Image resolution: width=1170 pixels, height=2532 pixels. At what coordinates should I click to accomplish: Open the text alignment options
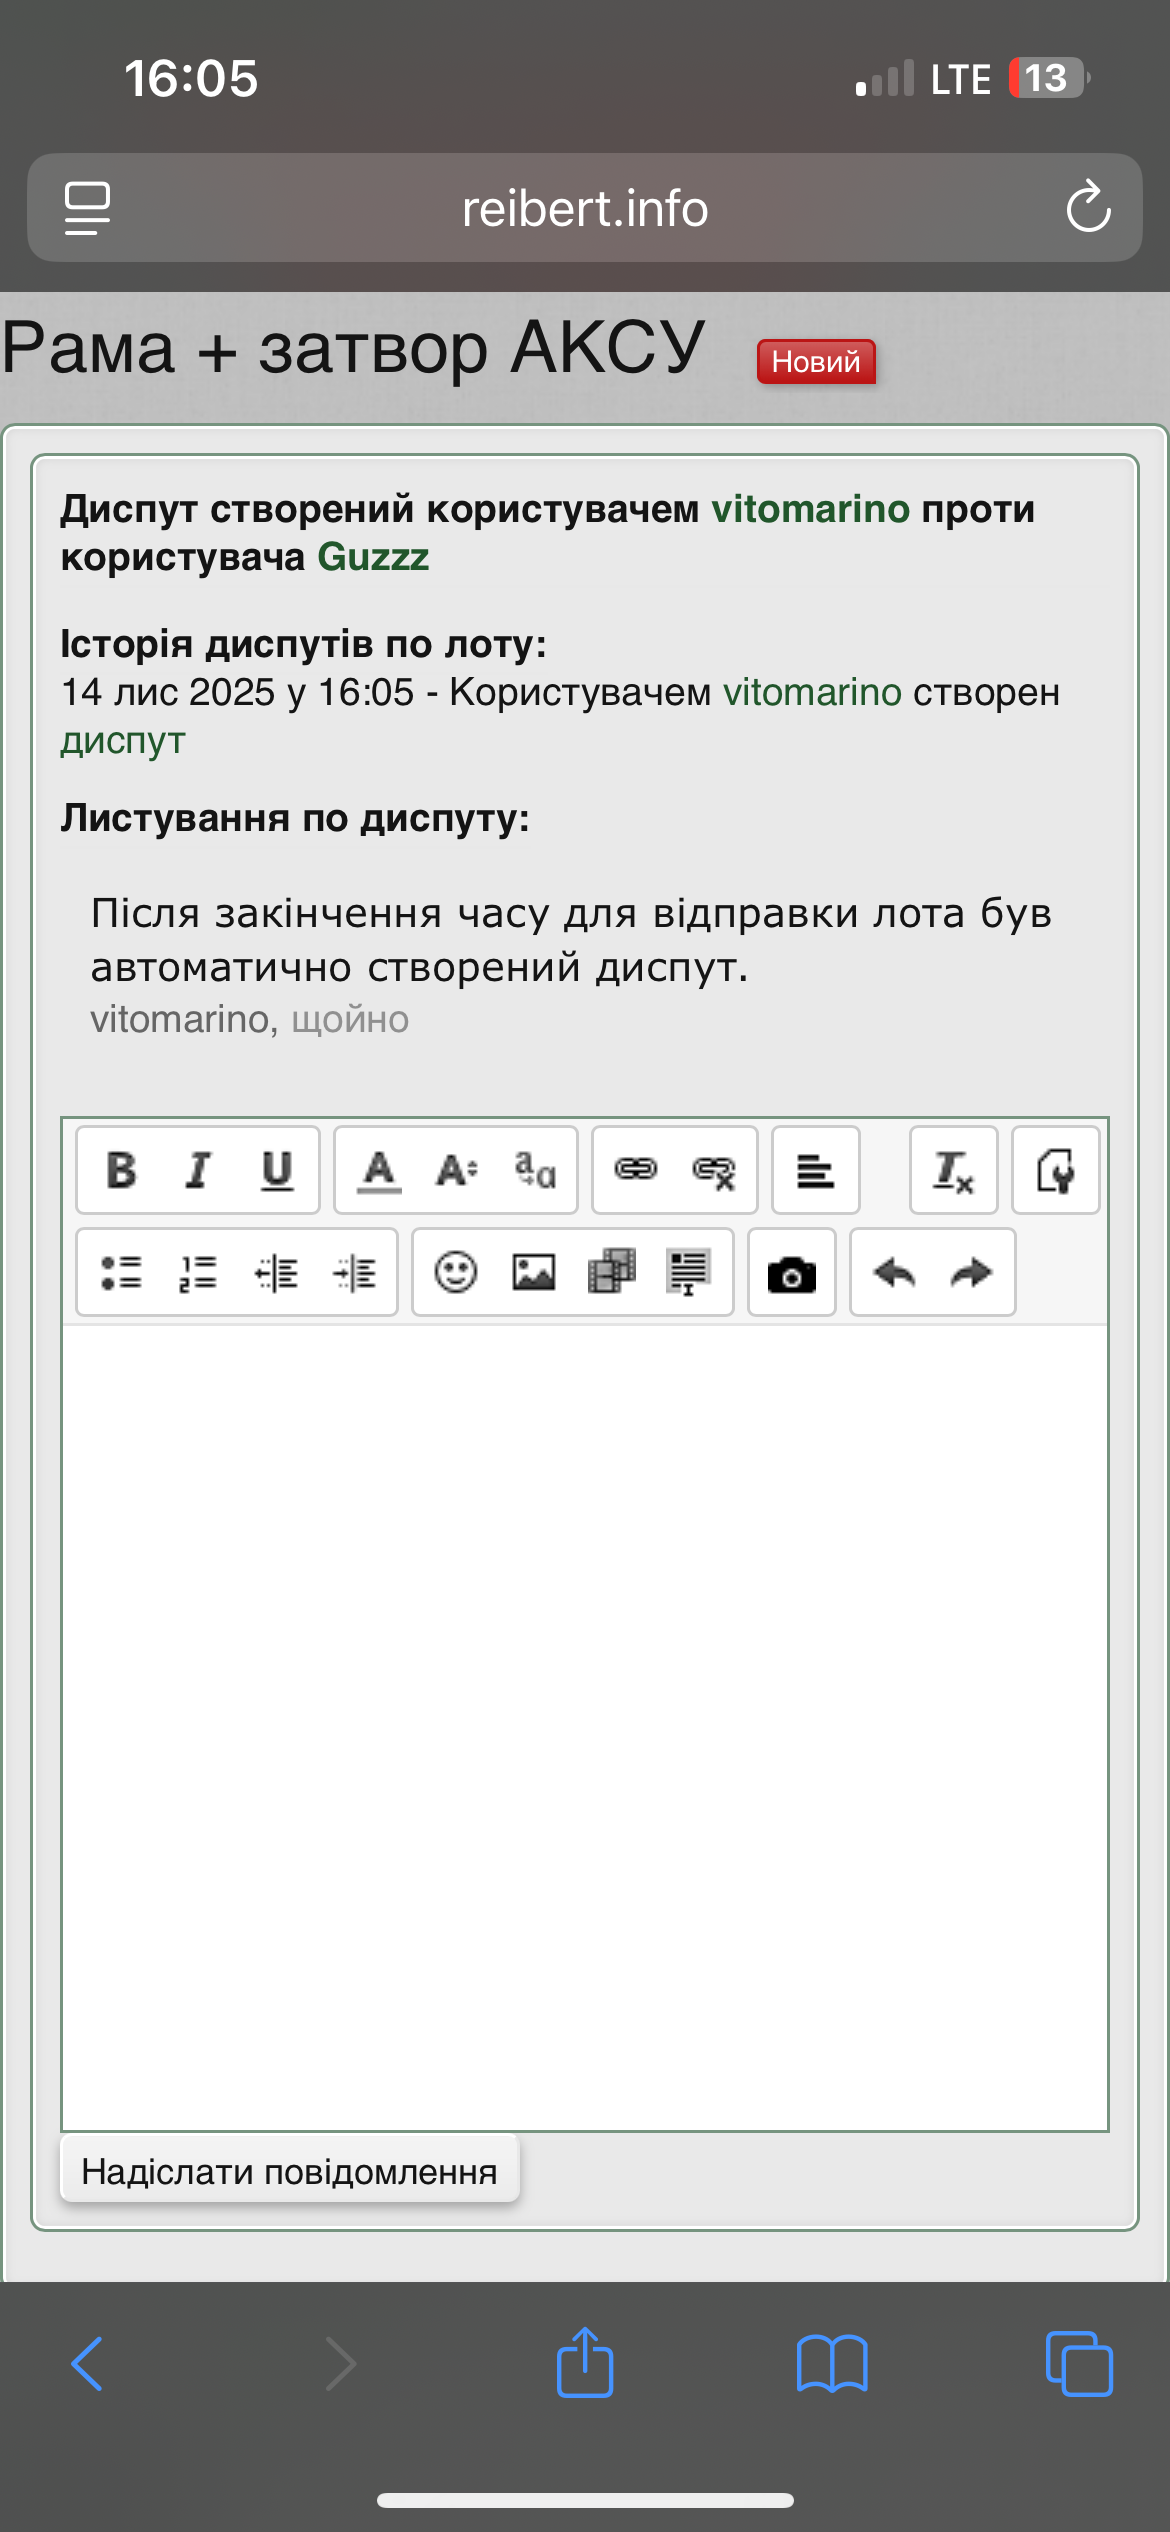[816, 1170]
